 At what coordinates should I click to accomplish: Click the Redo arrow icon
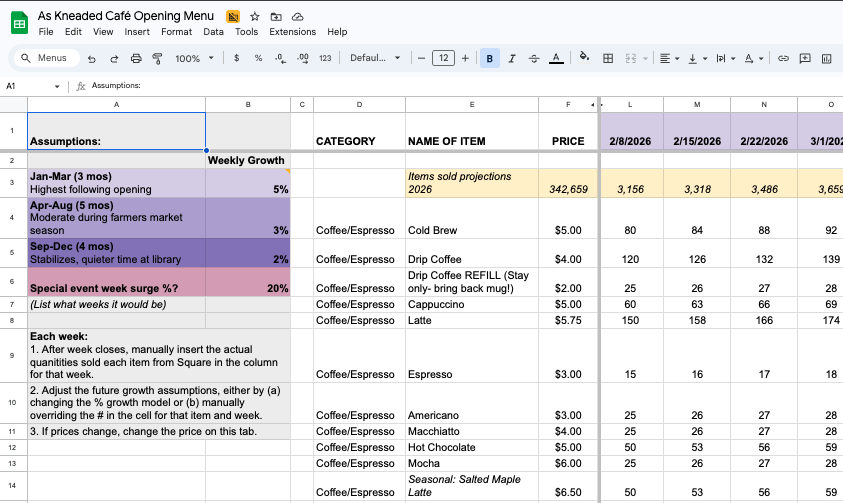[114, 59]
